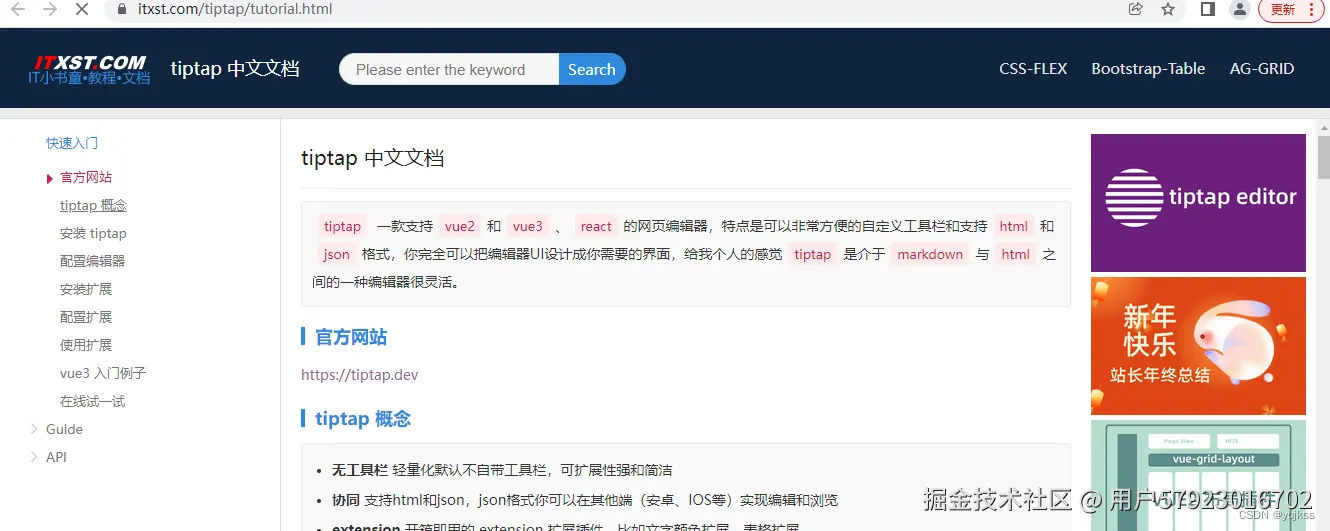The height and width of the screenshot is (531, 1330).
Task: Click the vue3 tag
Action: point(528,226)
